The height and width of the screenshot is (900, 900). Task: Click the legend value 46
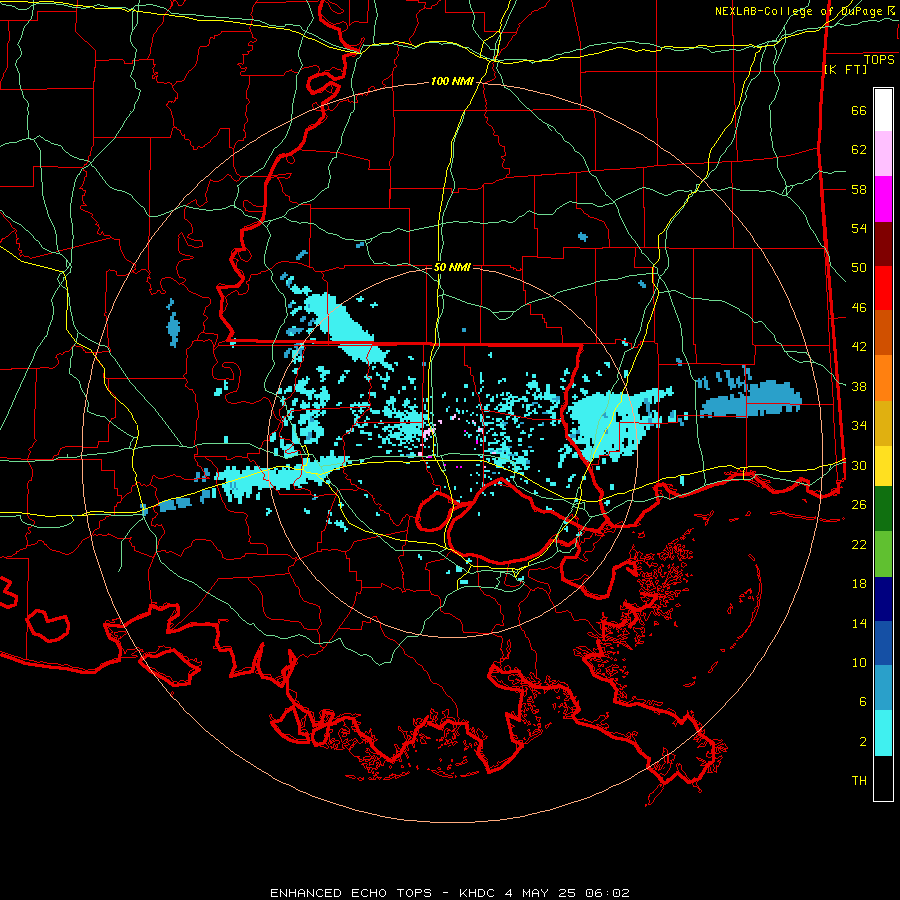(x=859, y=307)
